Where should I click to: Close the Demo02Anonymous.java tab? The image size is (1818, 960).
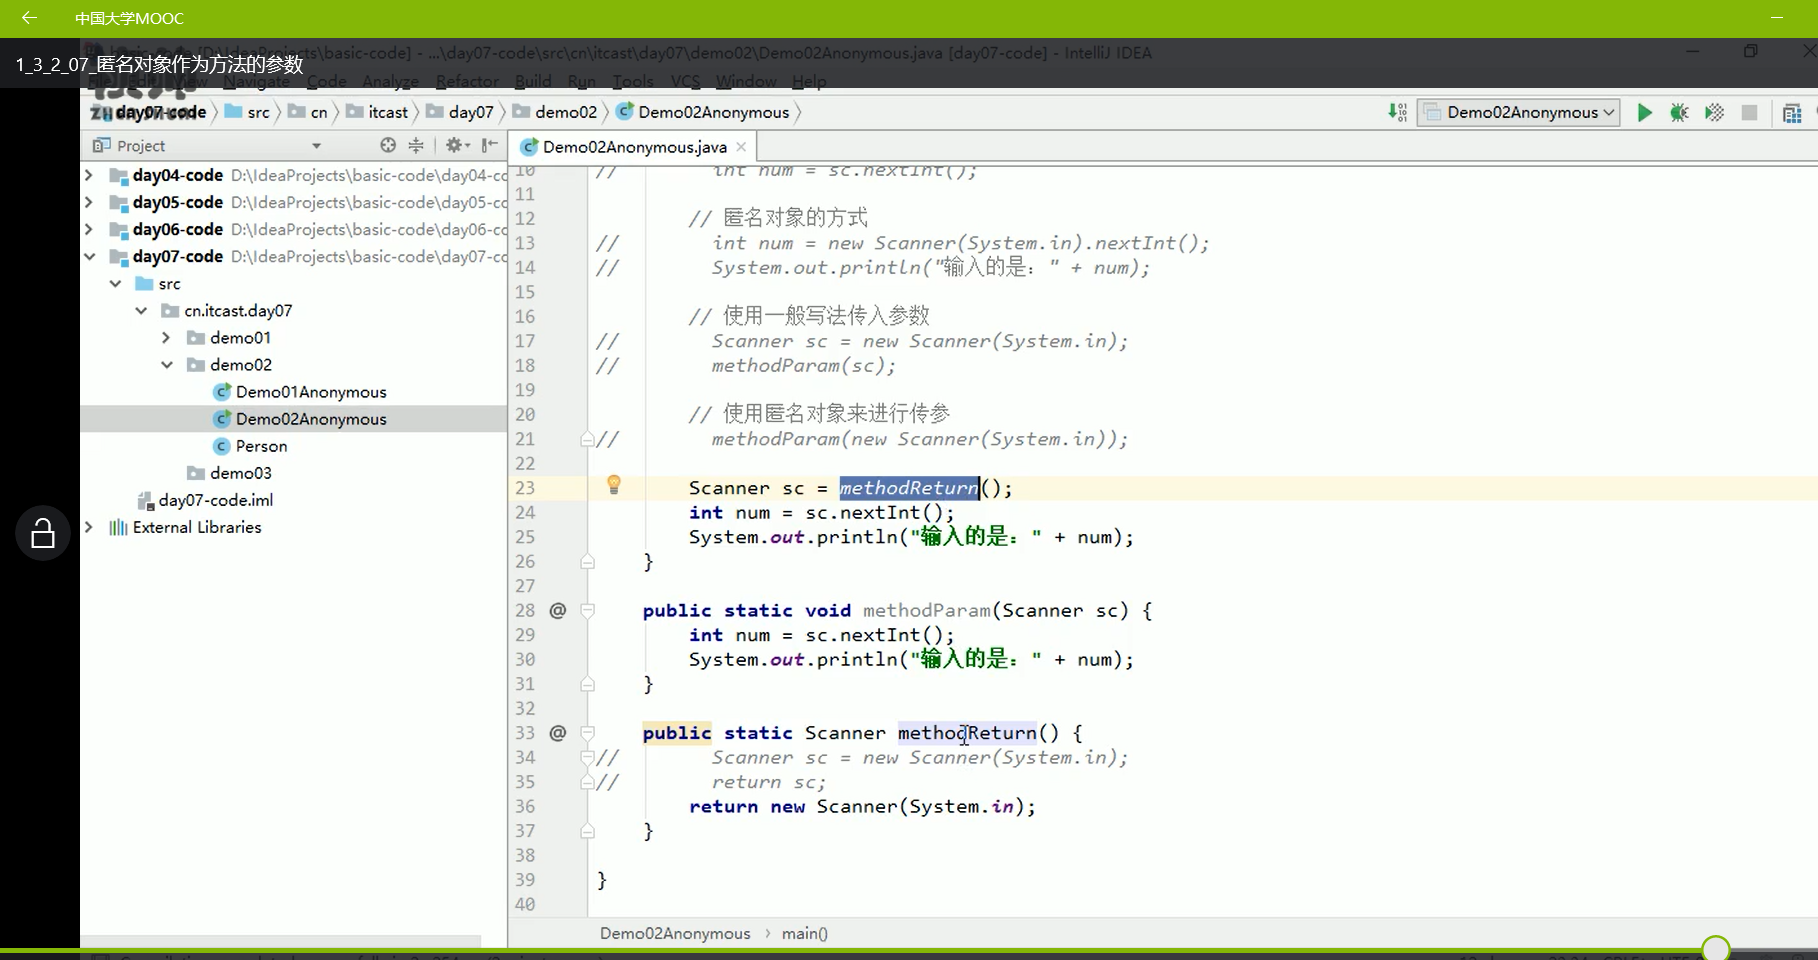pos(741,147)
